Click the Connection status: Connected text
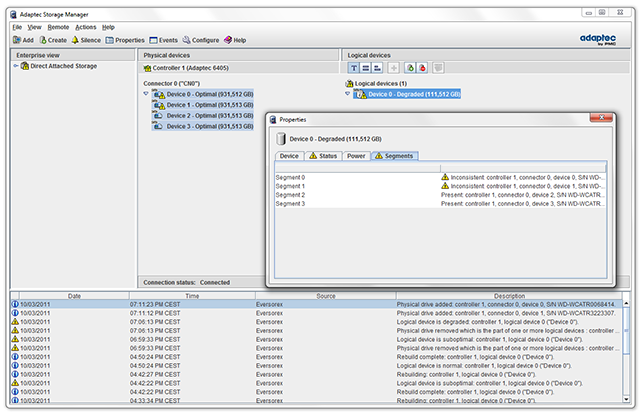This screenshot has height=414, width=640. coord(187,283)
